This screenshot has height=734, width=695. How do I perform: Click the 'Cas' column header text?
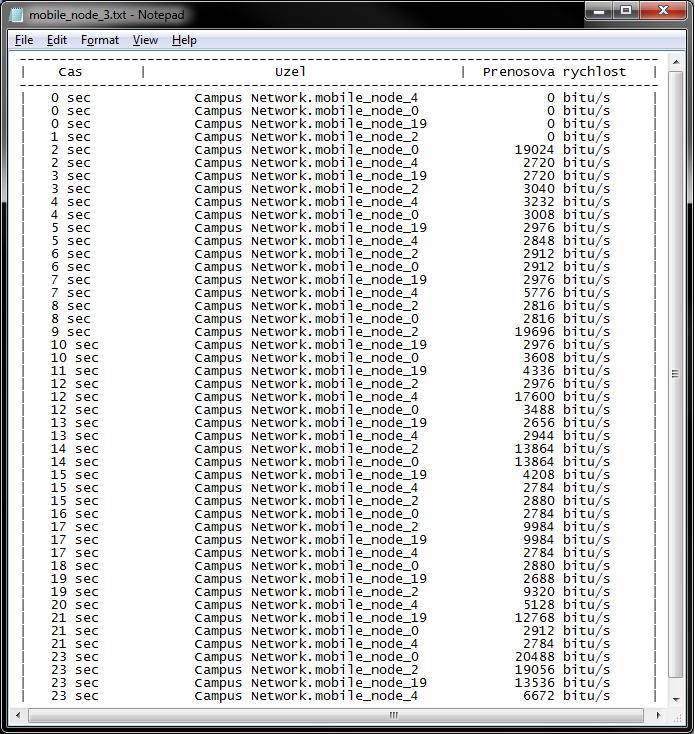point(70,72)
